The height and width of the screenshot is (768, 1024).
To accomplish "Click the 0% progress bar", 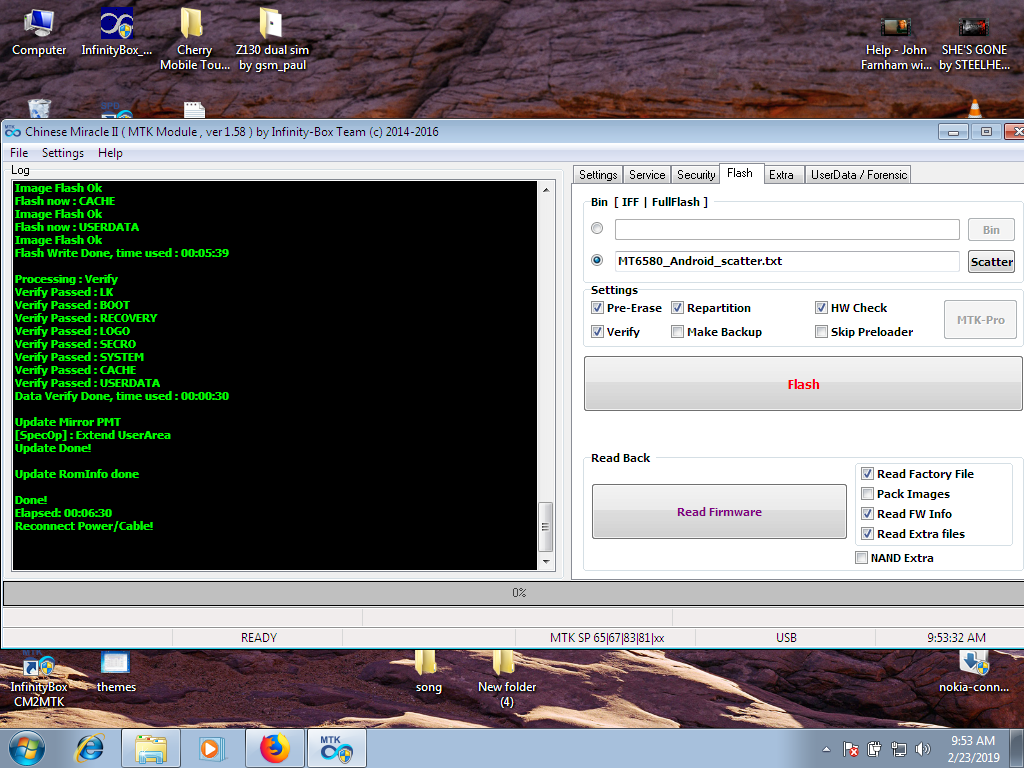I will [x=513, y=593].
